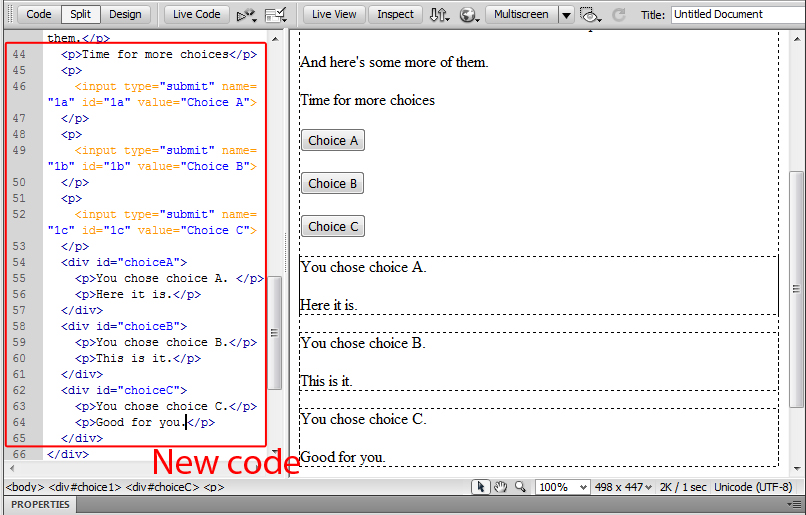Image resolution: width=806 pixels, height=515 pixels.
Task: Click code line 54 div id="choiceA"
Action: coord(124,263)
